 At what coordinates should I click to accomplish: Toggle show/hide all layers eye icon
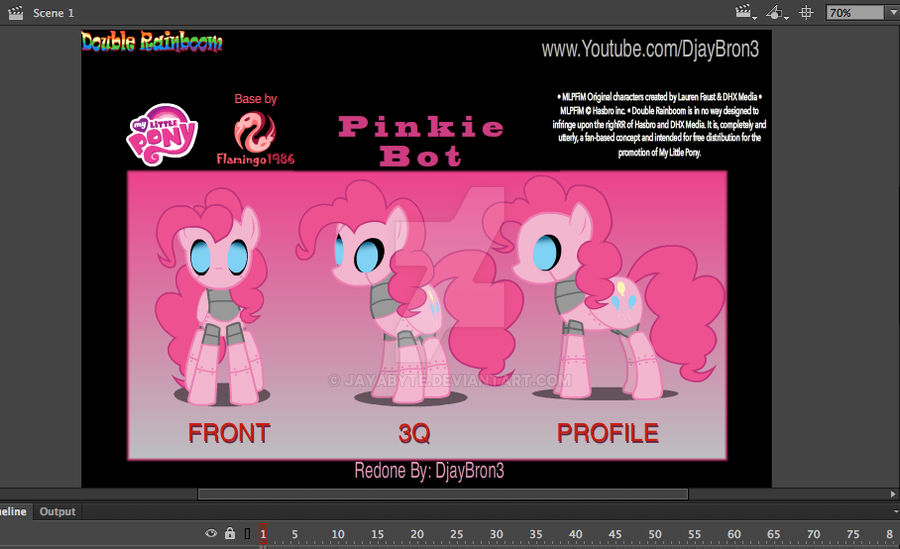[x=211, y=533]
